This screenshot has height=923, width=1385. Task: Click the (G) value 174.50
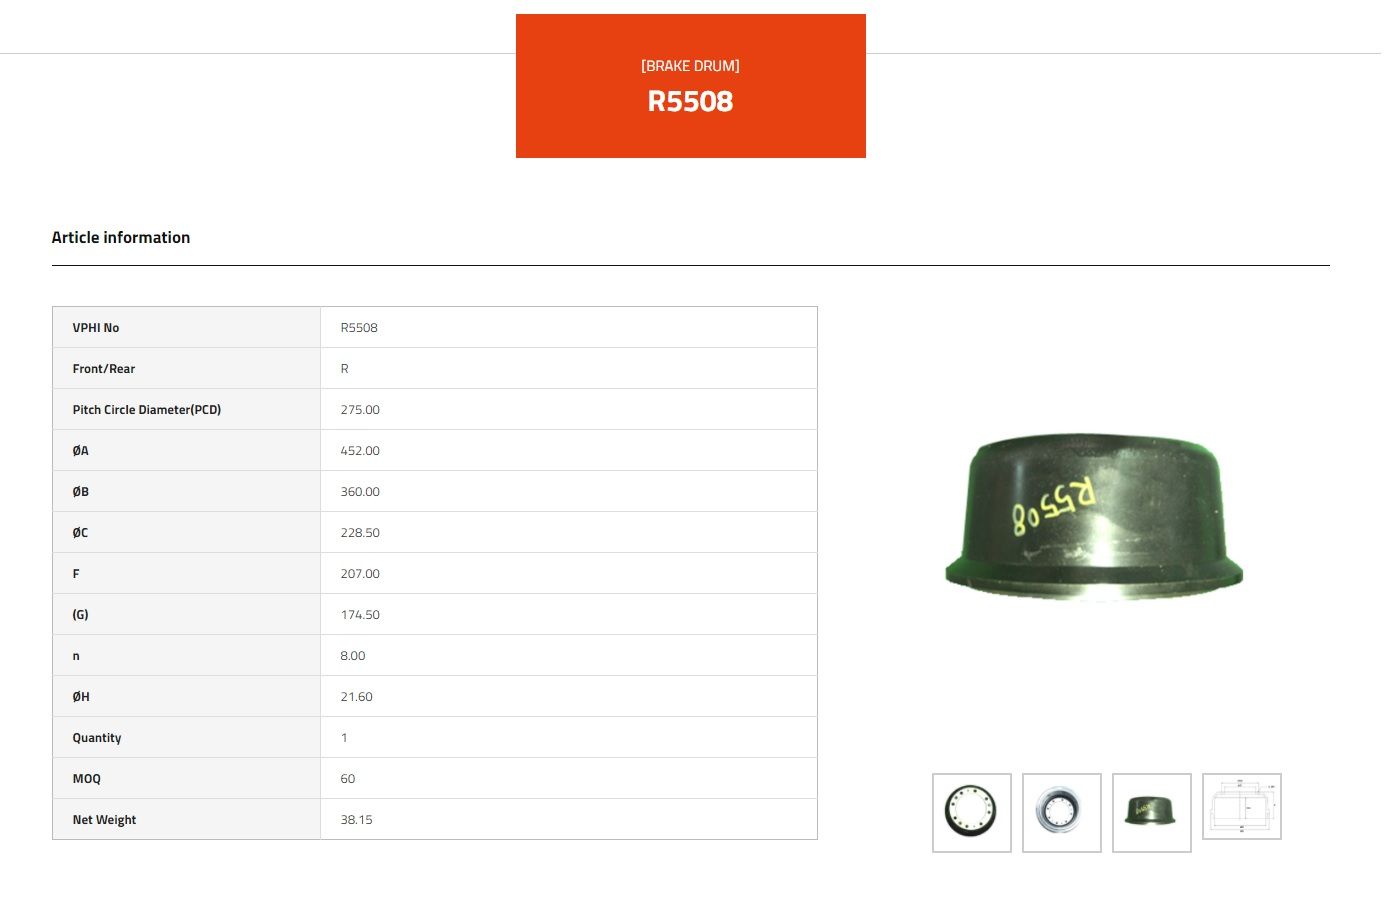tap(360, 615)
